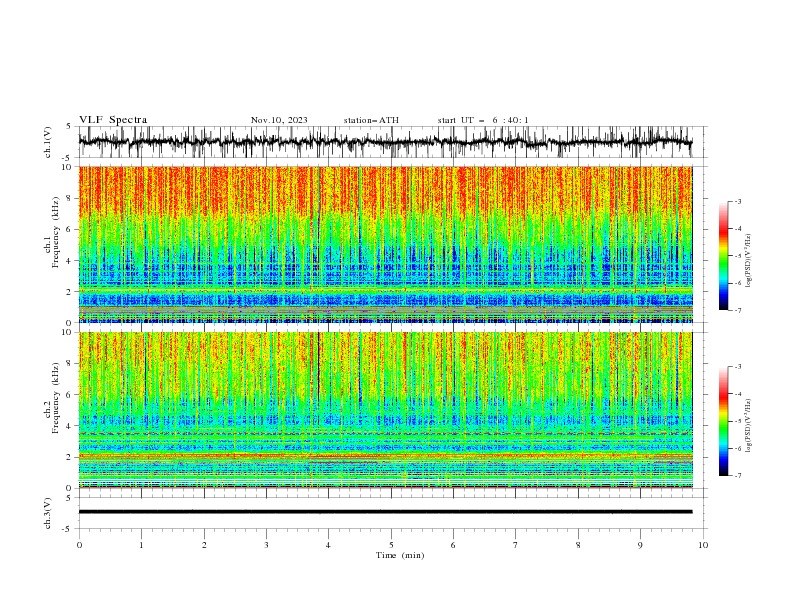Click time axis tick label "1"
Viewport: 792px width, 612px height.
coord(141,545)
